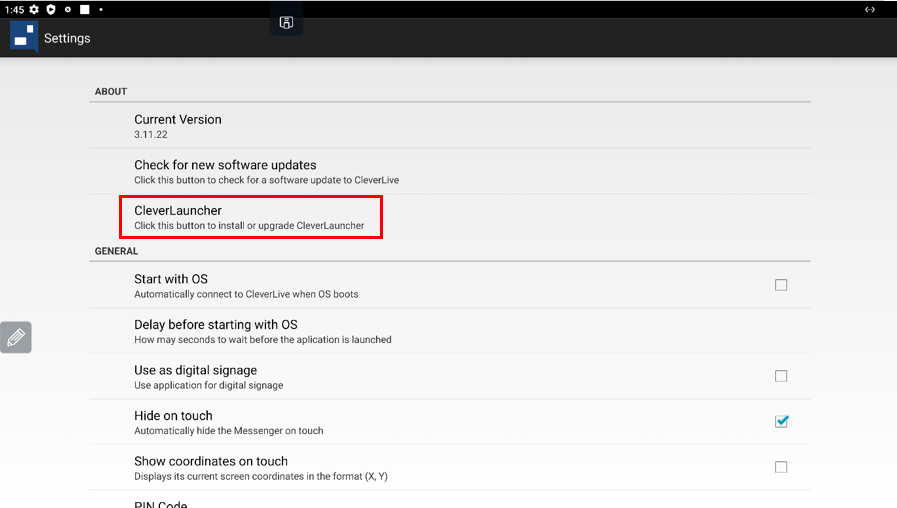Click Show coordinates on touch label
Screen dimensions: 897x508
(211, 461)
